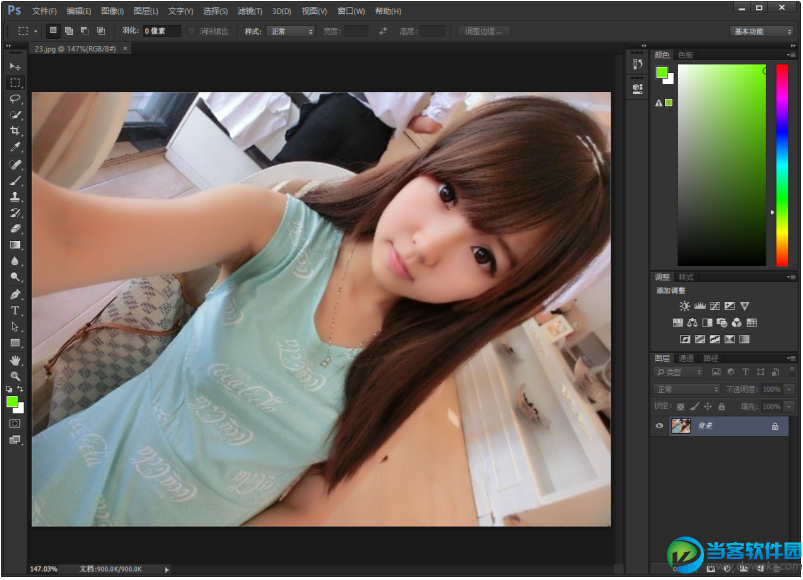Click the vertical hue spectrum slider
The image size is (803, 580).
click(x=781, y=165)
